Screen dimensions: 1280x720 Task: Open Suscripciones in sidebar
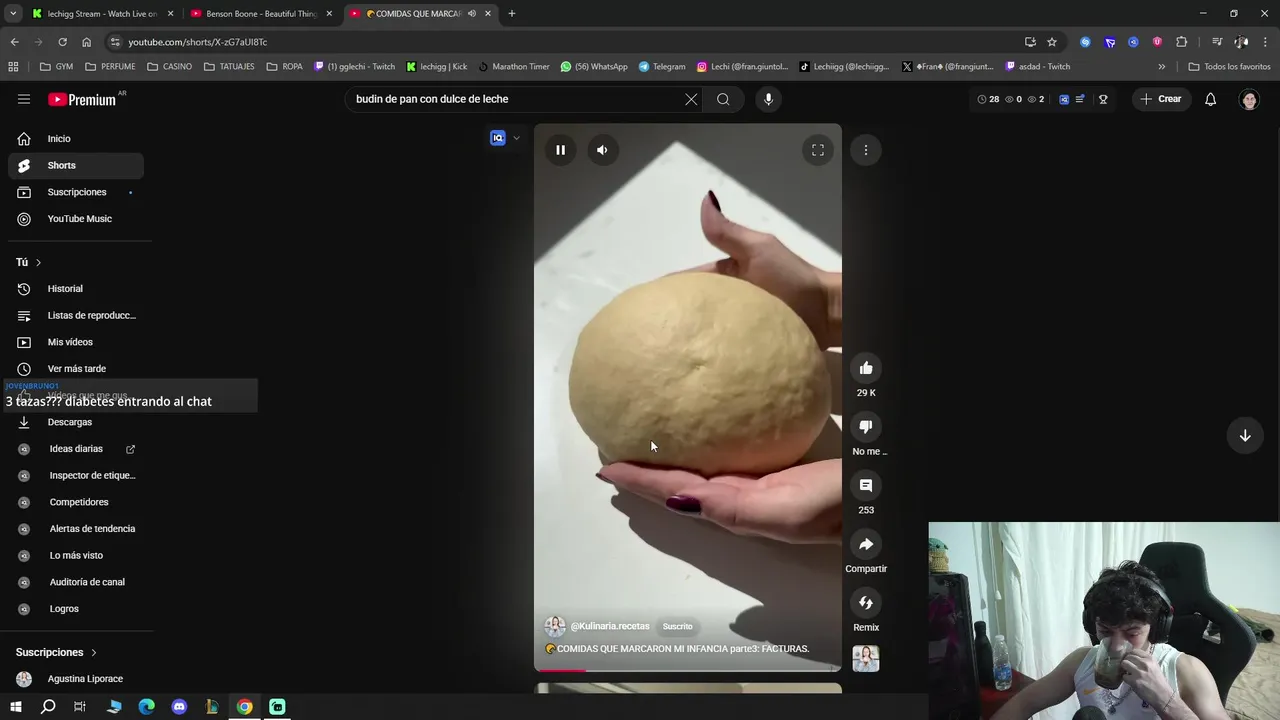point(76,192)
